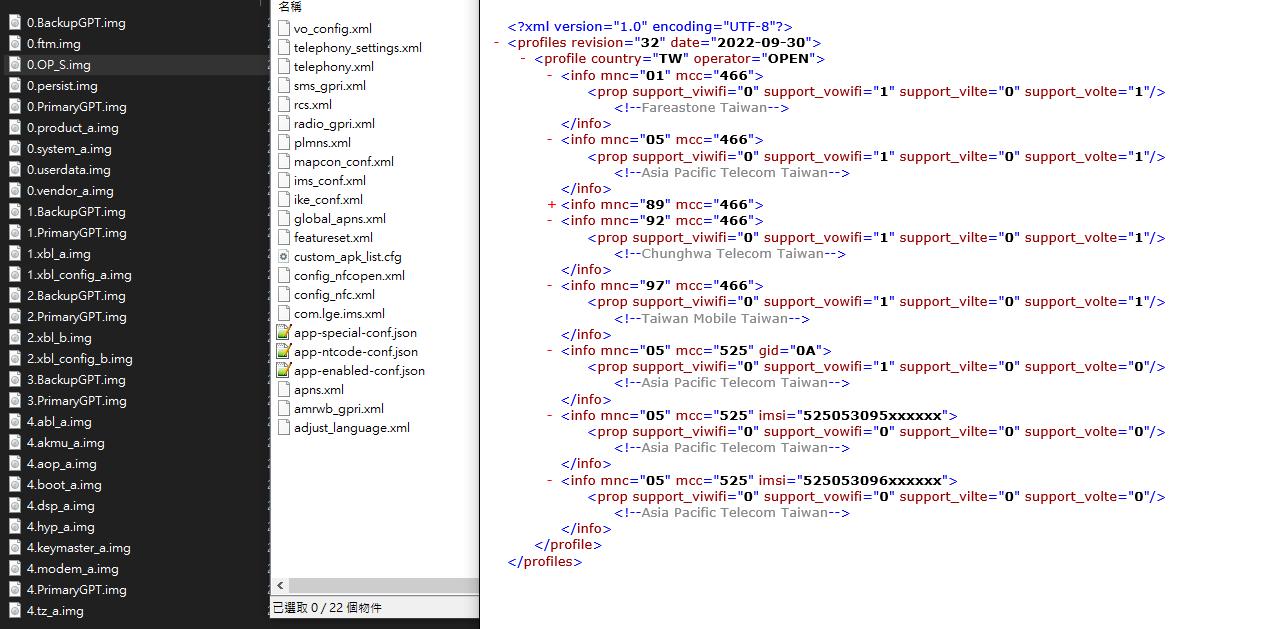Expand the collapsed info mnc="89" node

click(551, 205)
